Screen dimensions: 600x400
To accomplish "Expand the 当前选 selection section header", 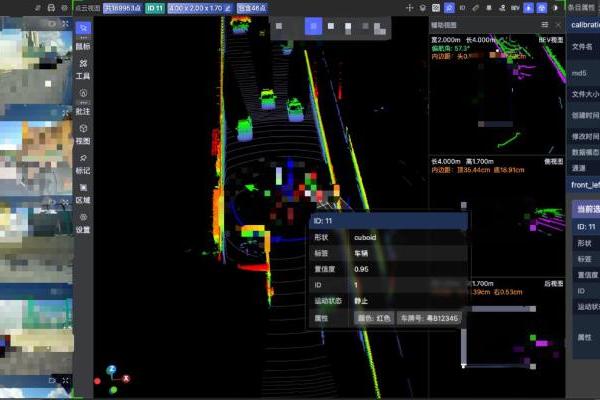I will click(584, 207).
